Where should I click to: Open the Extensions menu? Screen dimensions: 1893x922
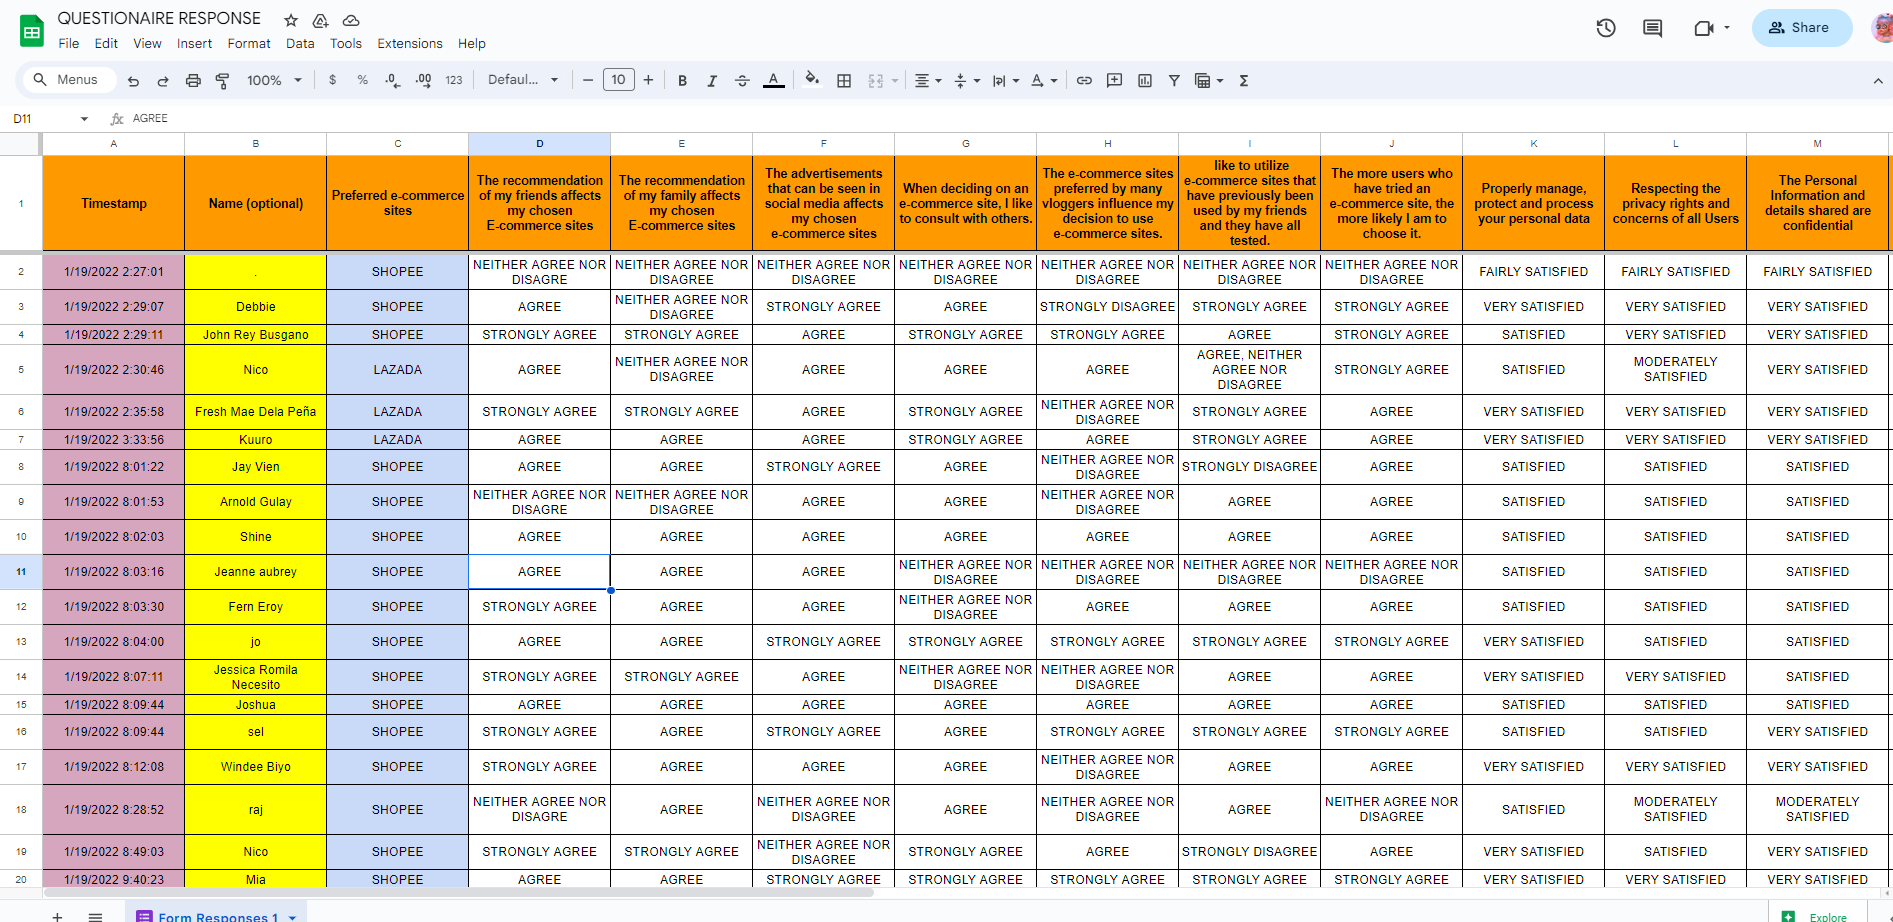coord(409,43)
